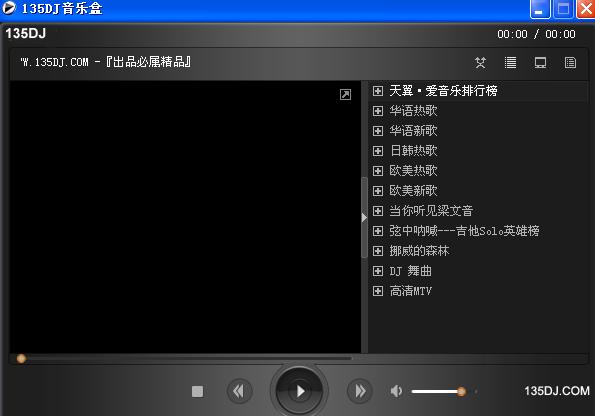Open the document notes icon in header
The width and height of the screenshot is (595, 416).
[570, 63]
